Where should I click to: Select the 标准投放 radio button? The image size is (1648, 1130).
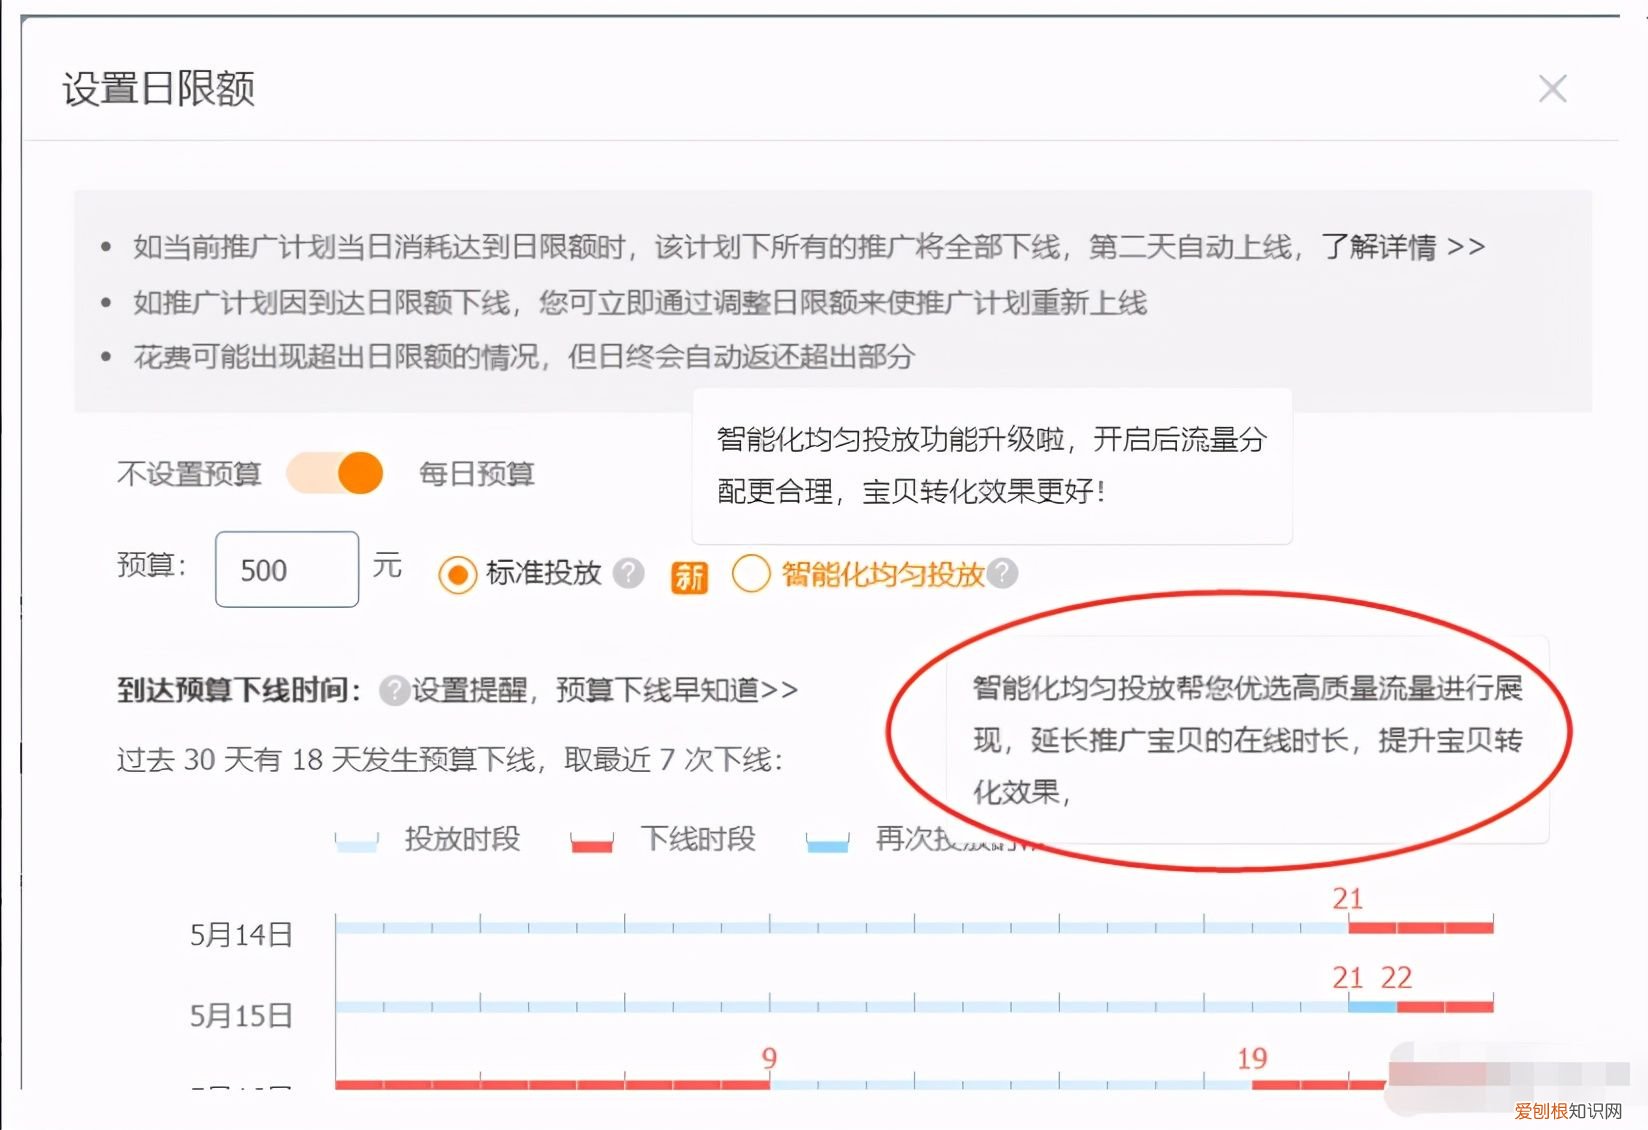457,574
